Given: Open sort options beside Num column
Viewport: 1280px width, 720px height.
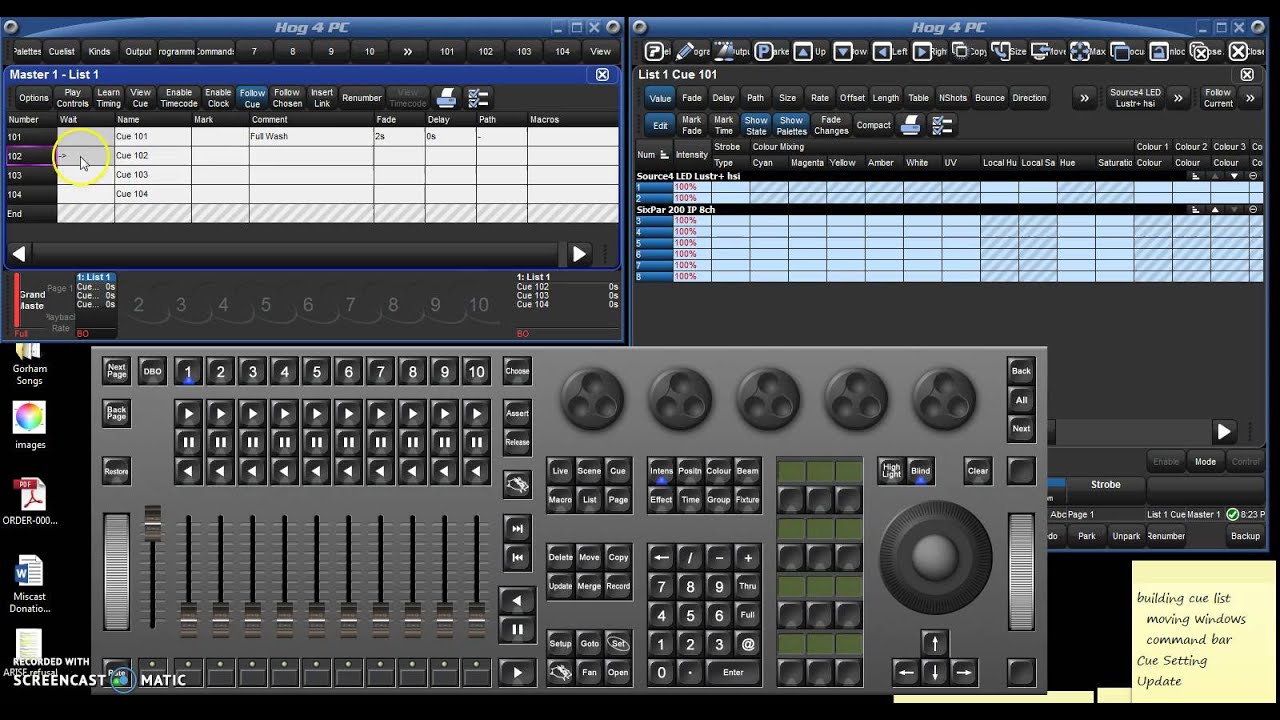Looking at the screenshot, I should 664,155.
